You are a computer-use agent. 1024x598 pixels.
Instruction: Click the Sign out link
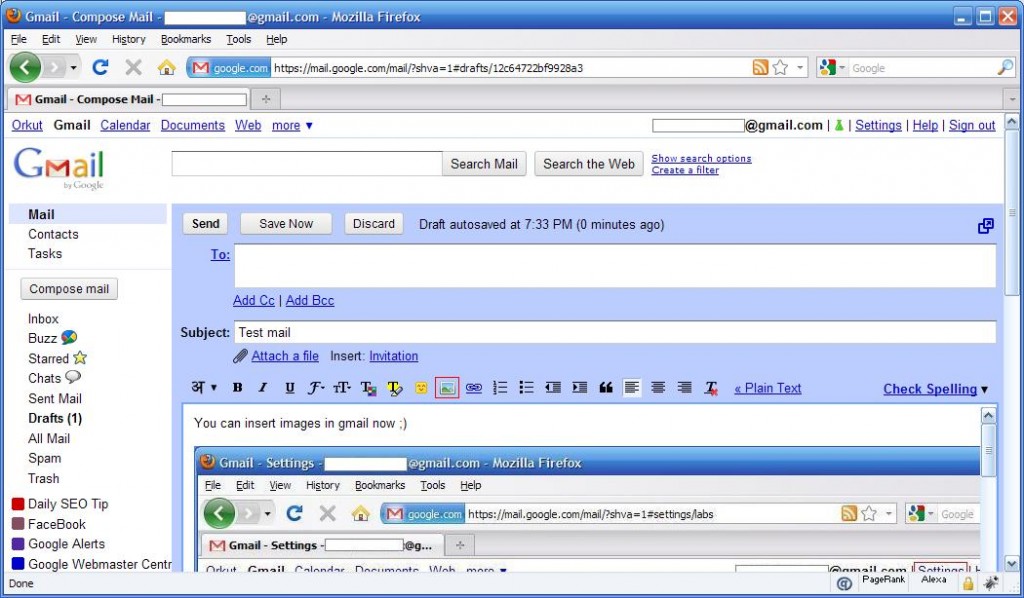(x=972, y=125)
